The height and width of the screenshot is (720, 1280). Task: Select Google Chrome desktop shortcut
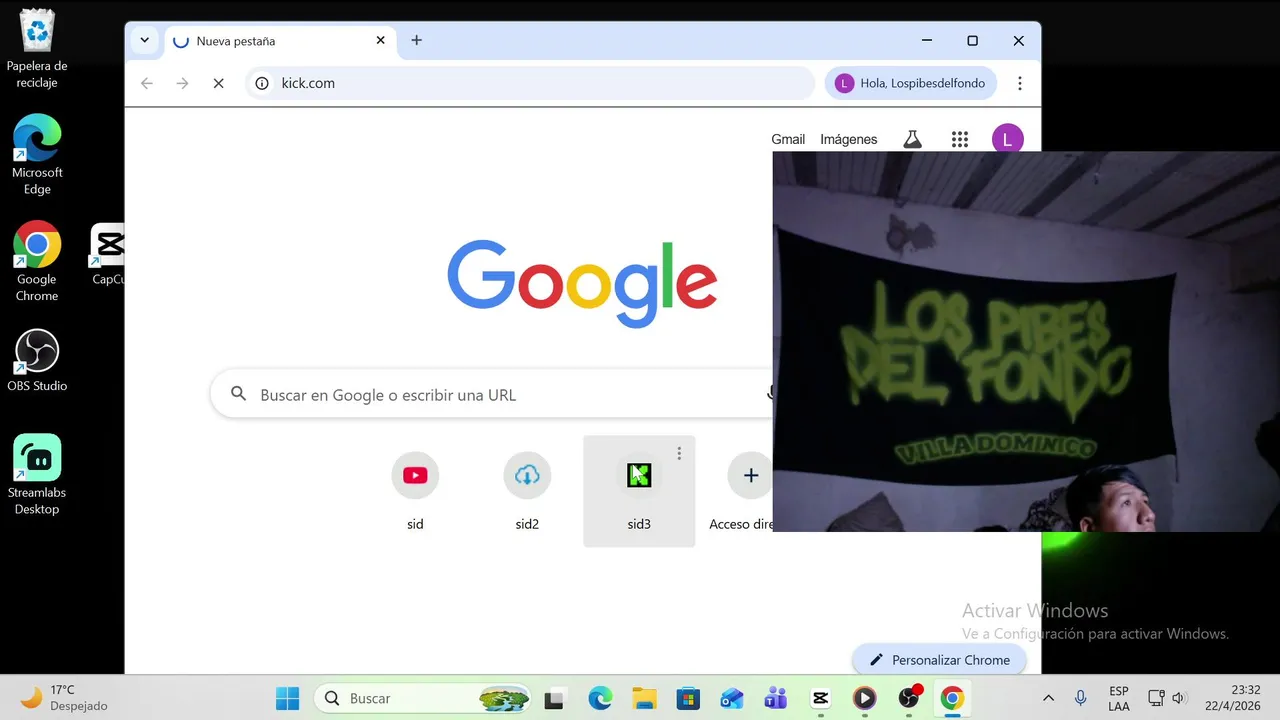(37, 261)
